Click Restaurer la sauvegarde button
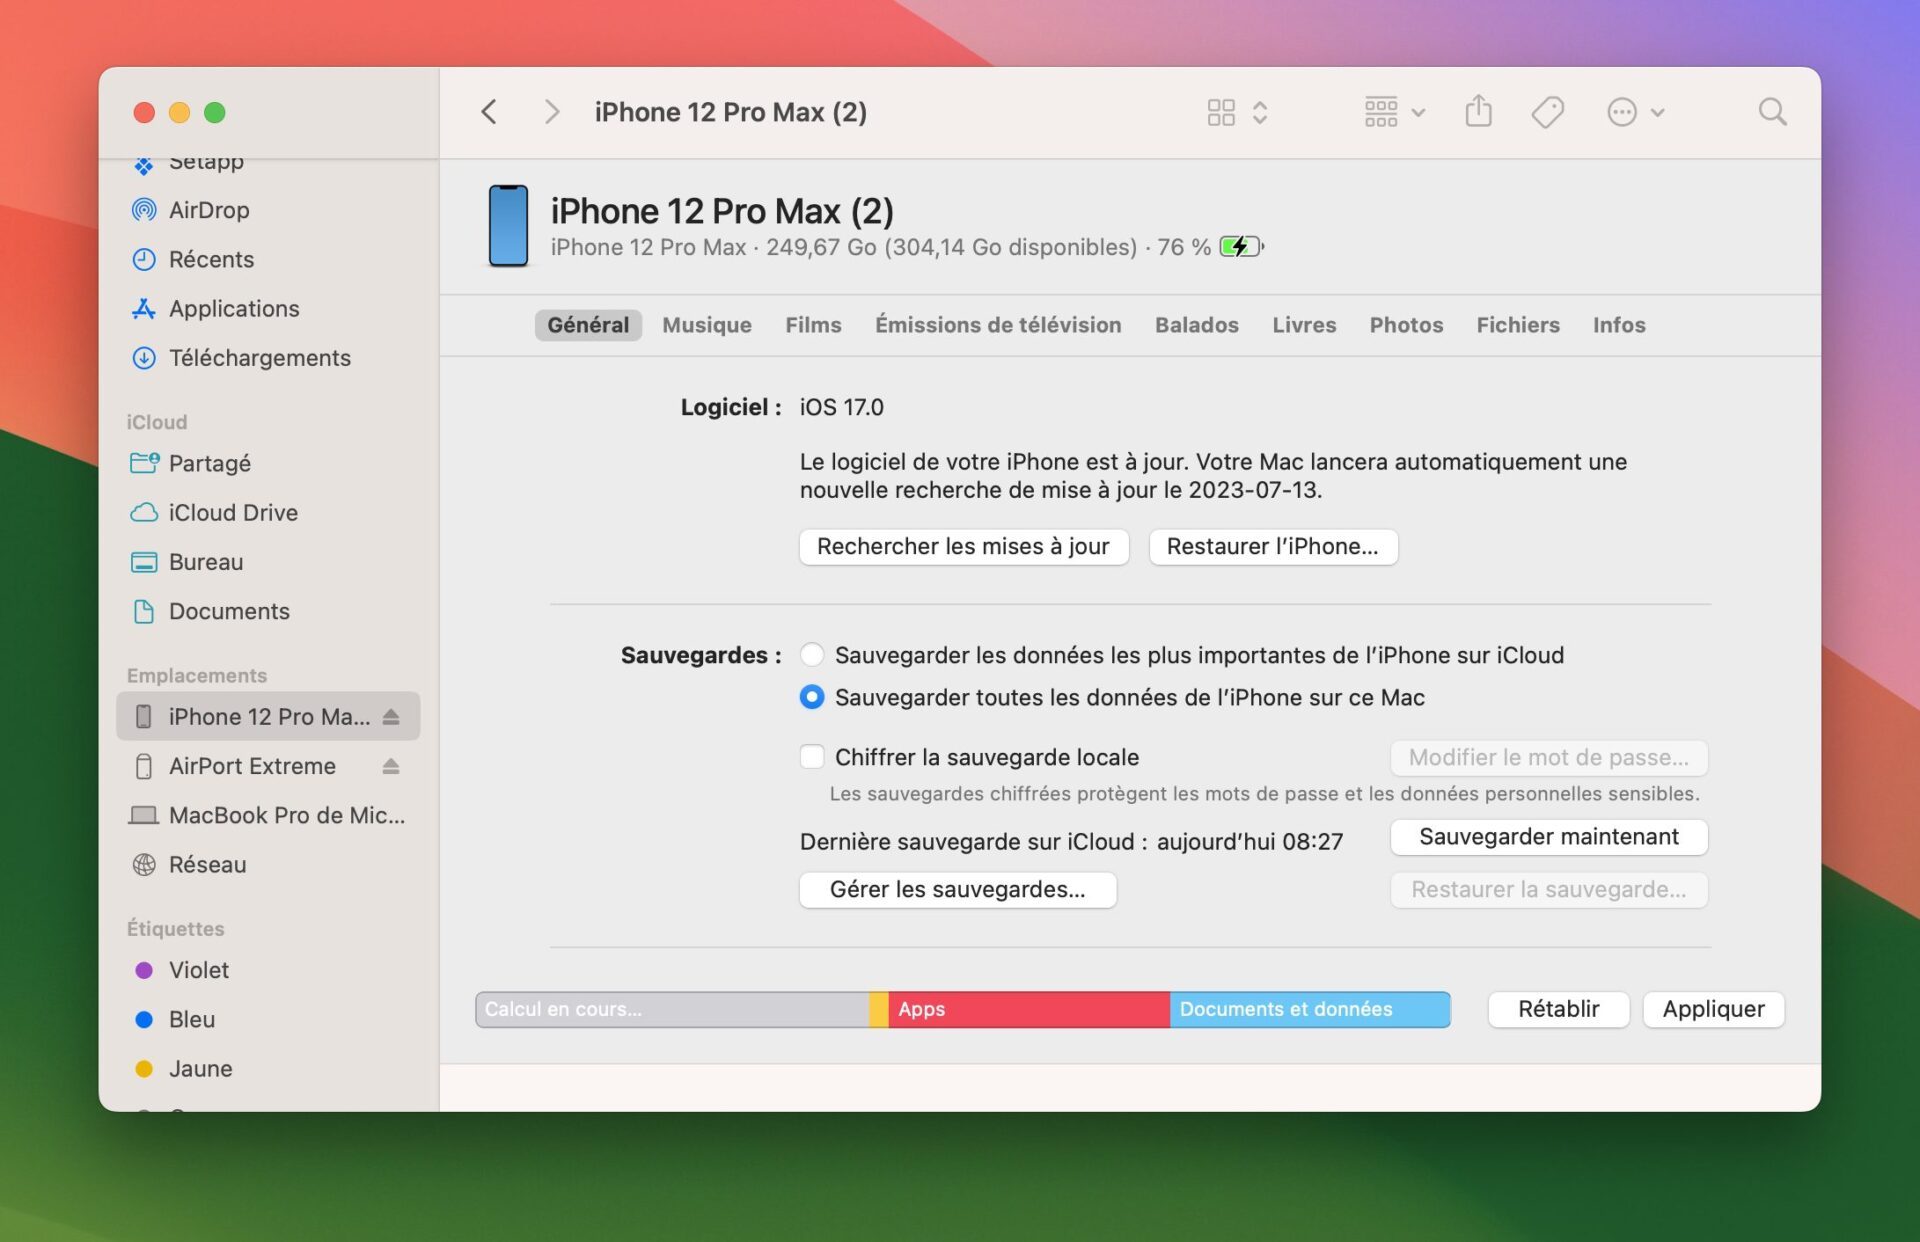 click(1548, 889)
